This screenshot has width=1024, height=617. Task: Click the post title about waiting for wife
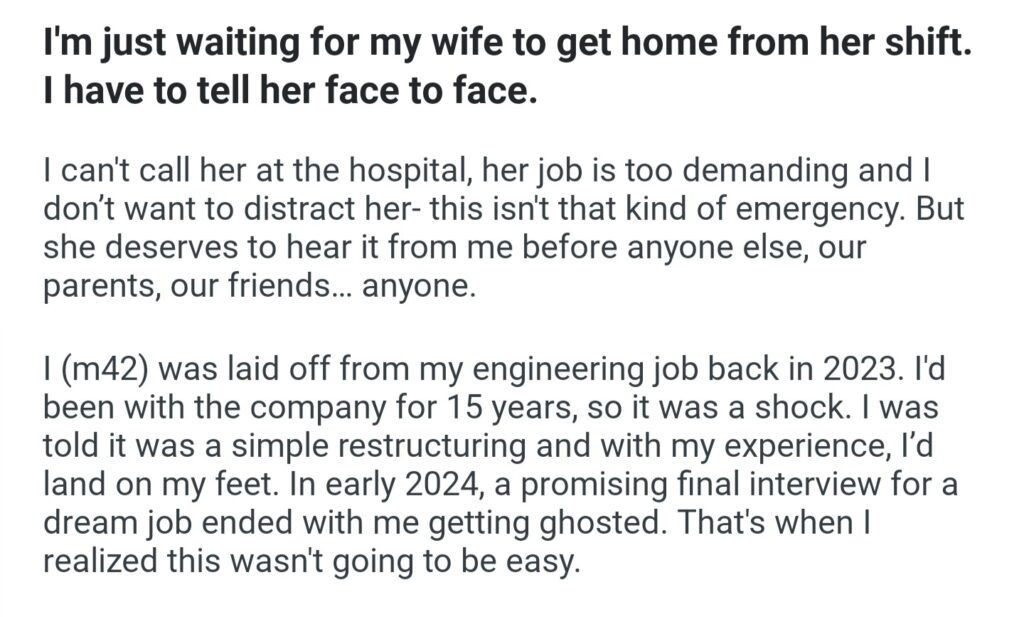coord(507,47)
